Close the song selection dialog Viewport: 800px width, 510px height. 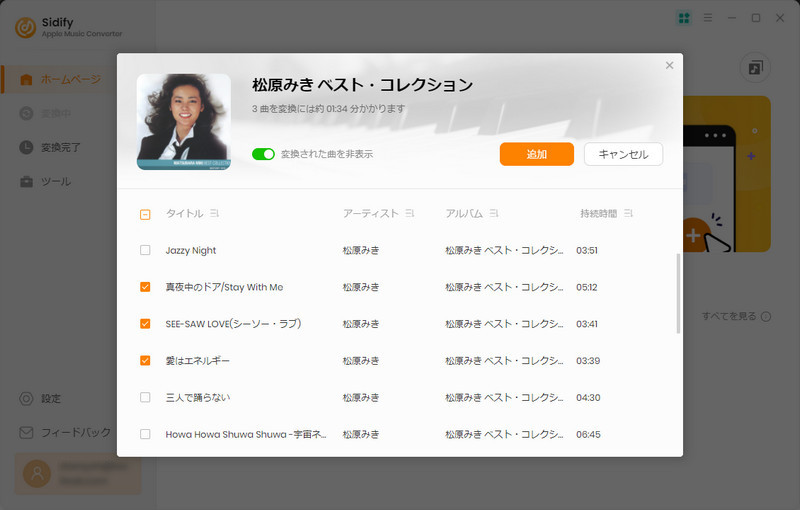[669, 65]
